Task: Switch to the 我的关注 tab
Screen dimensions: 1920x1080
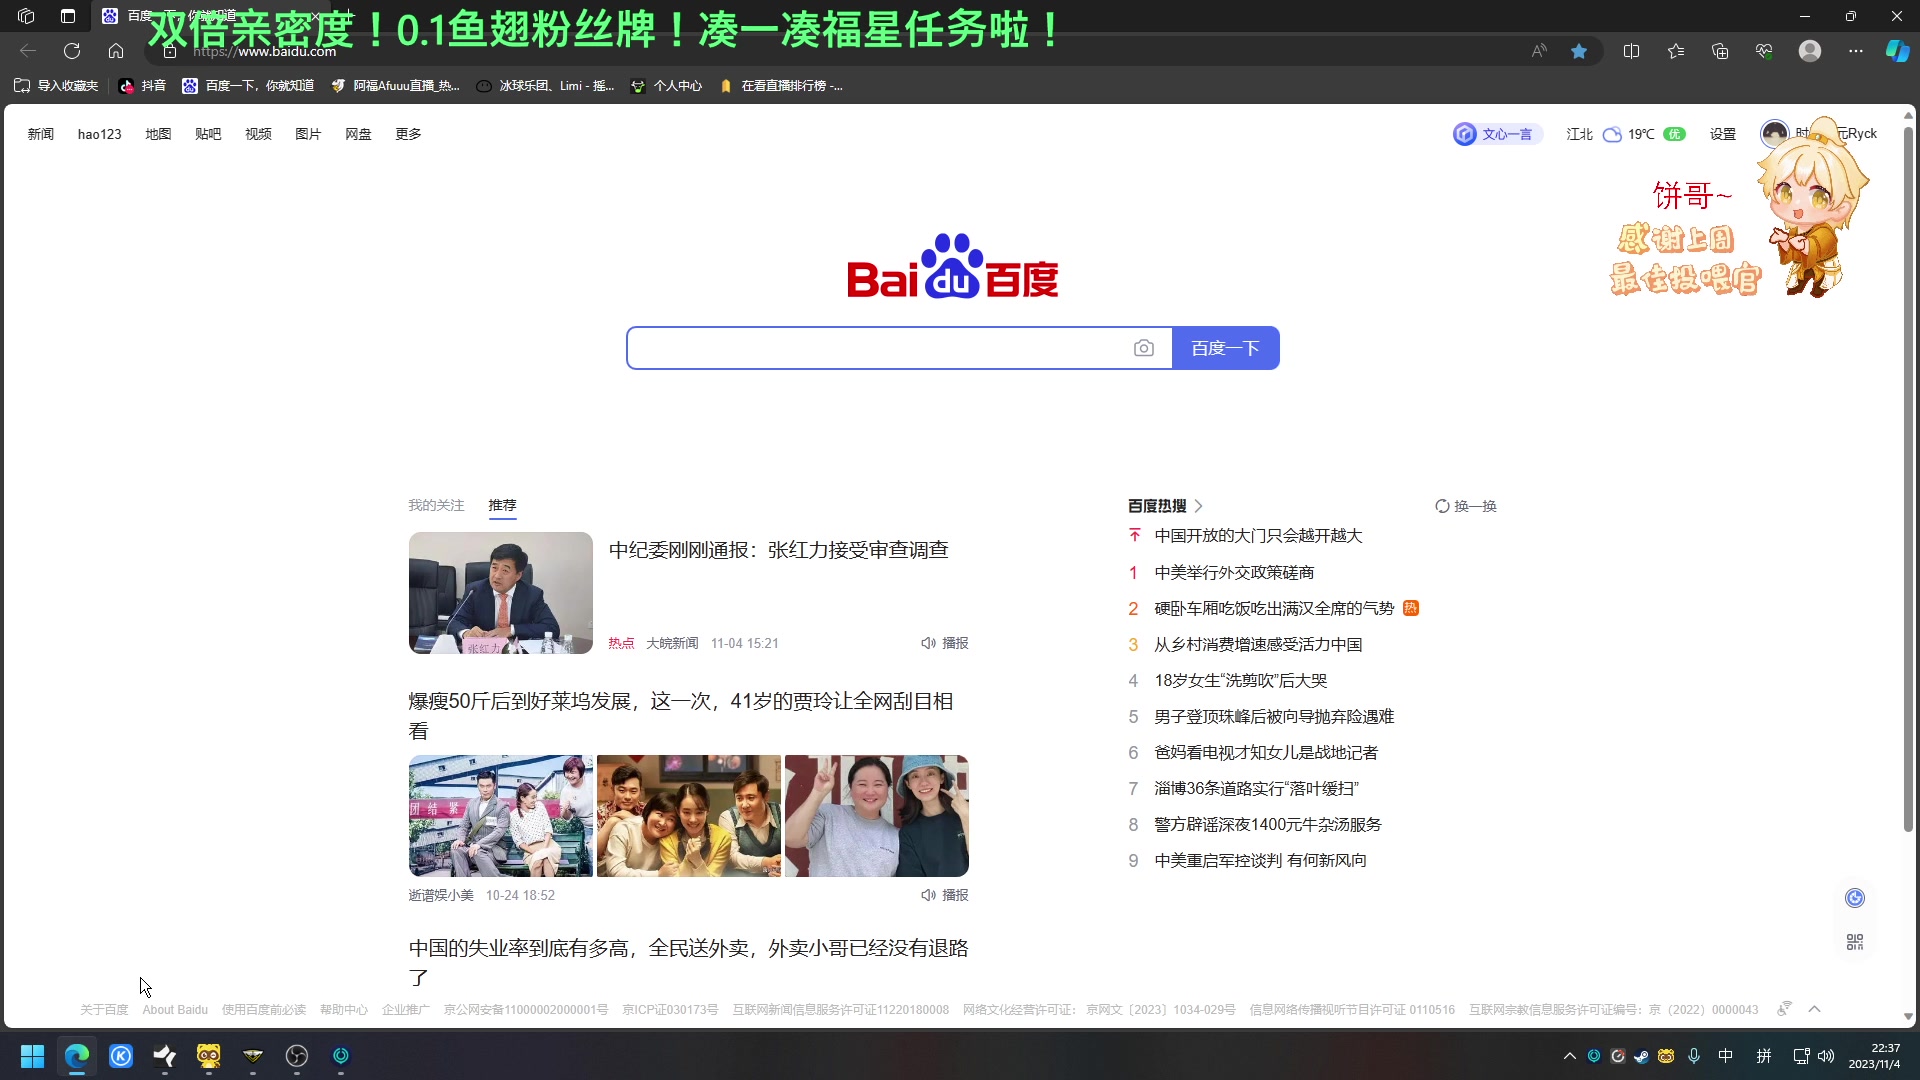Action: (436, 505)
